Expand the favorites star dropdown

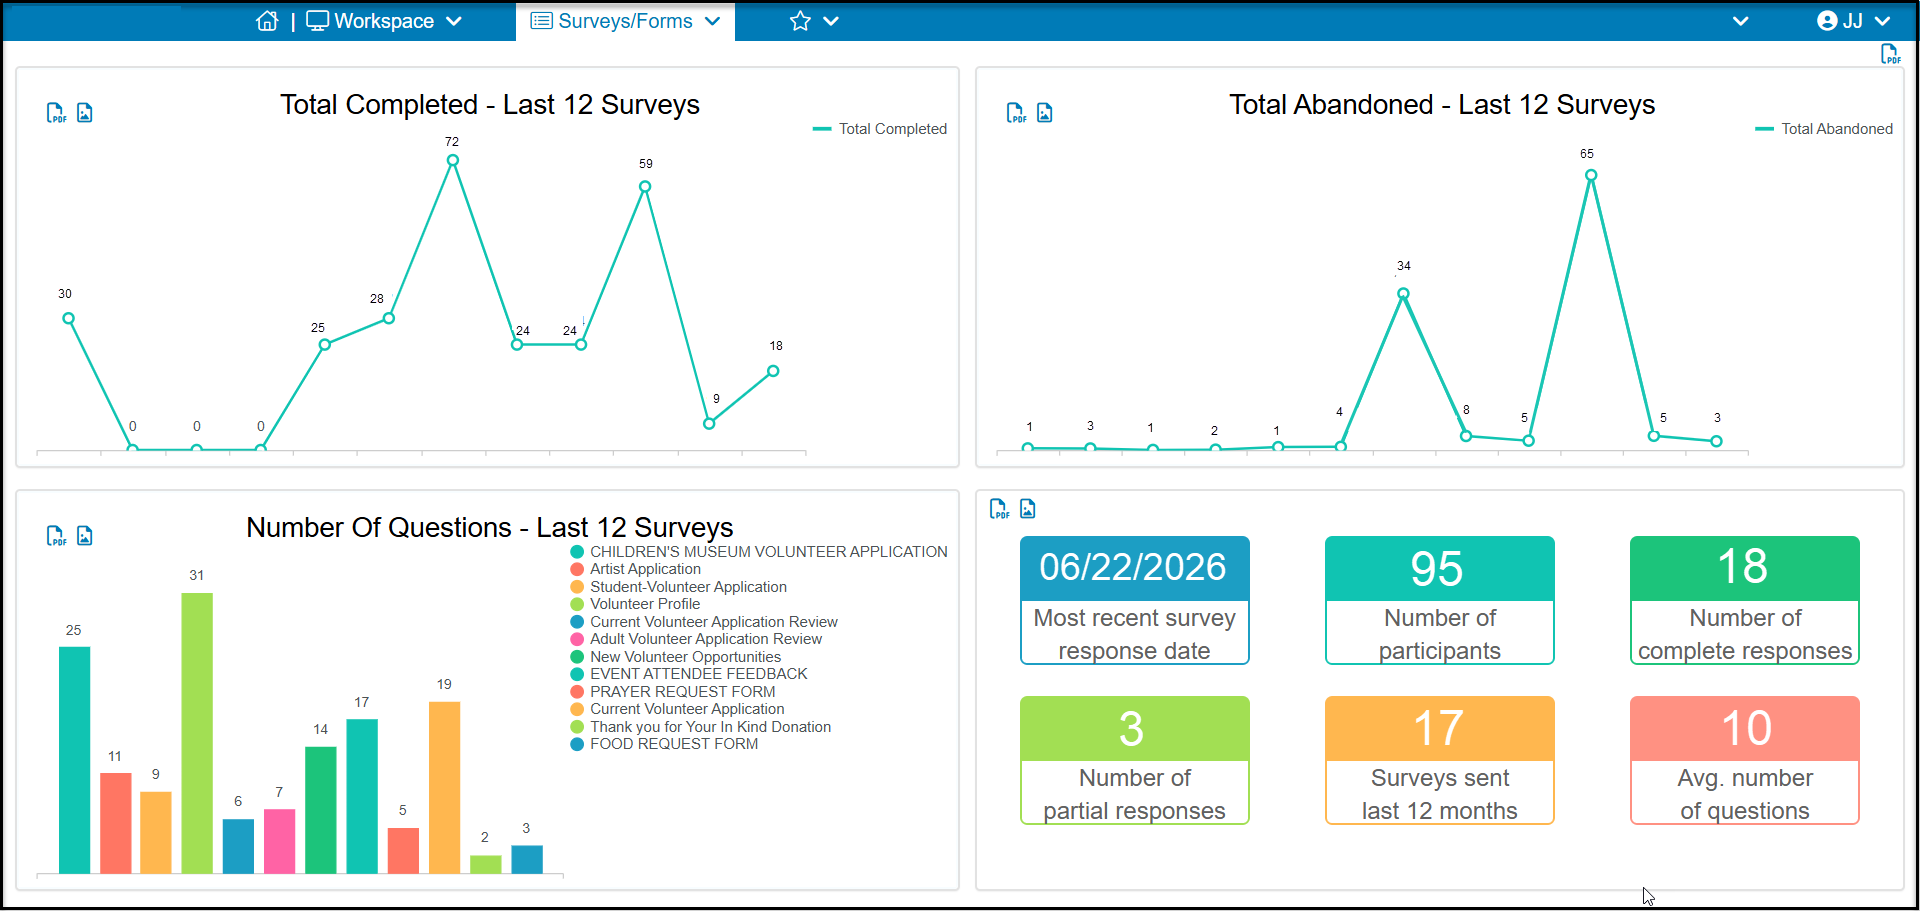coord(814,21)
